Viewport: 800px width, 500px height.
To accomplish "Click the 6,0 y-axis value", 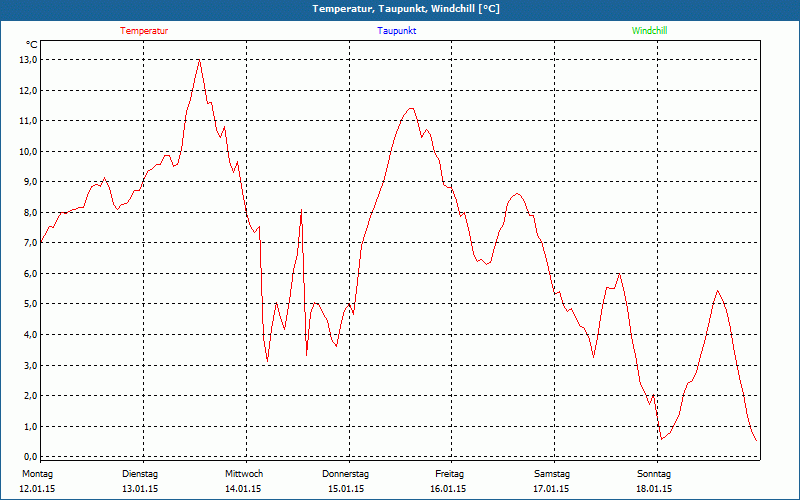I will [31, 273].
